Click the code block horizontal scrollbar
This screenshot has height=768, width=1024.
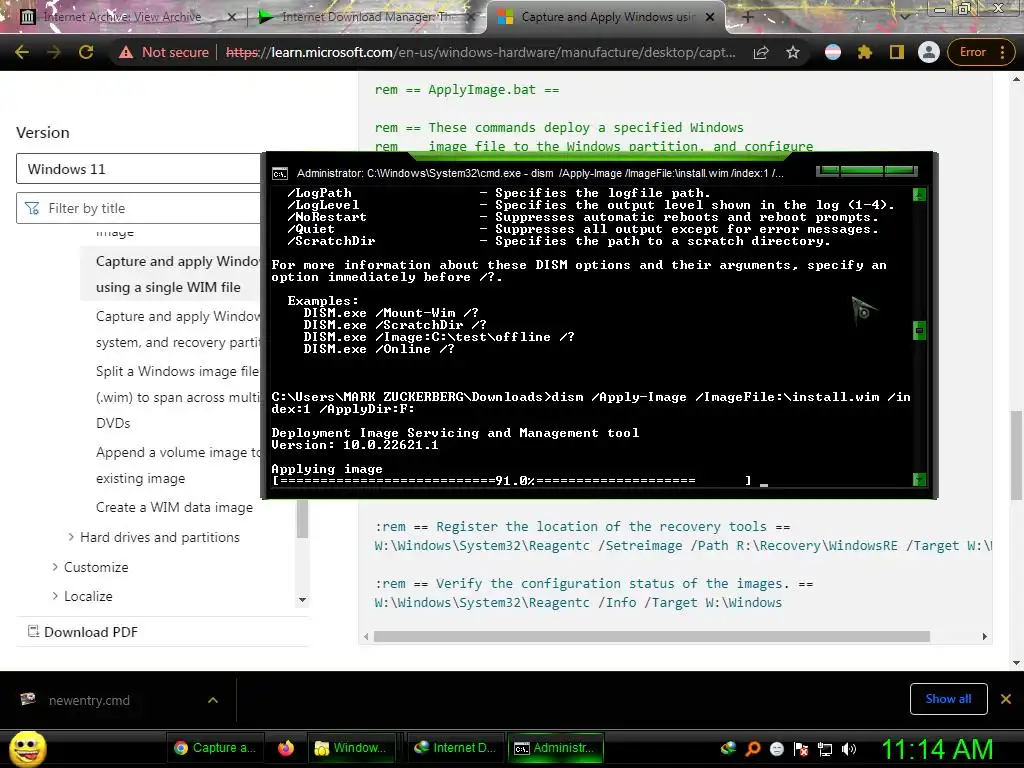click(x=652, y=636)
